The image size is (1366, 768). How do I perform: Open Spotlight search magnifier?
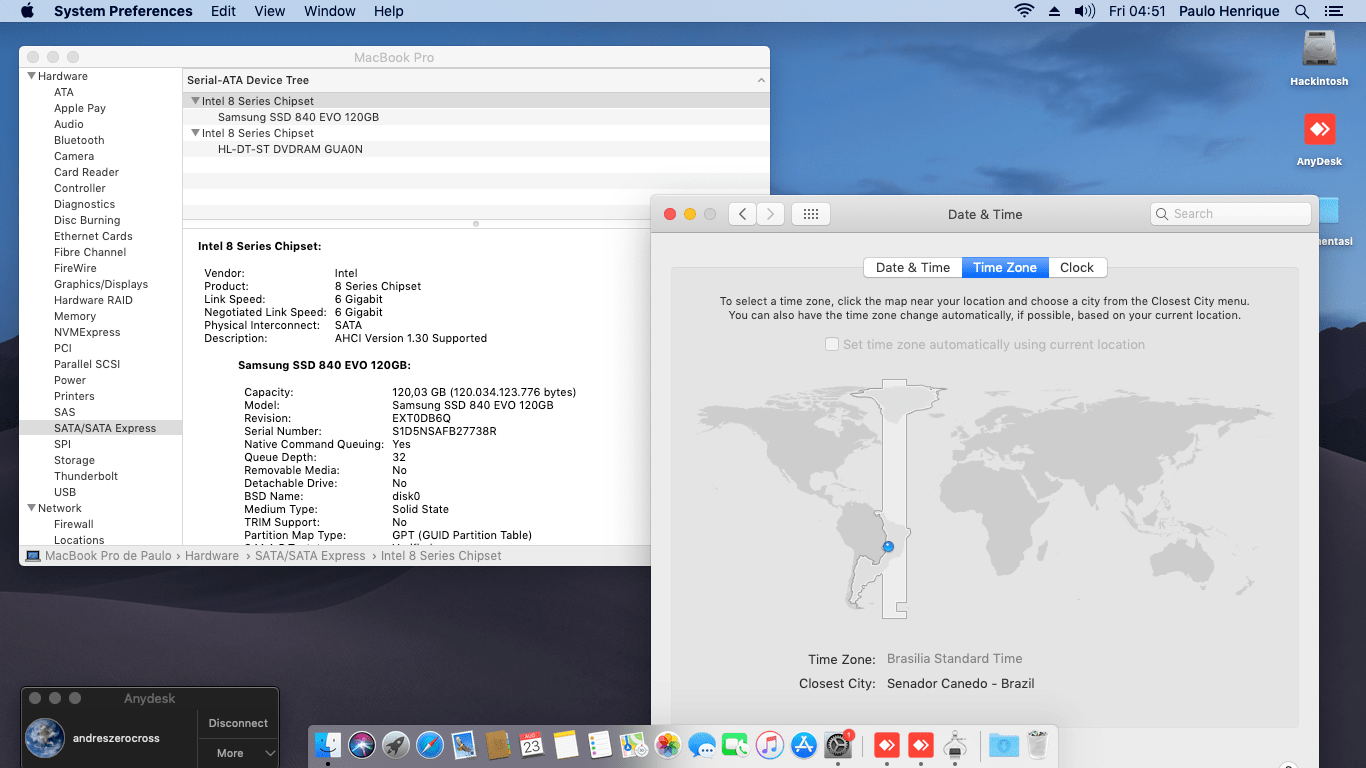point(1302,11)
